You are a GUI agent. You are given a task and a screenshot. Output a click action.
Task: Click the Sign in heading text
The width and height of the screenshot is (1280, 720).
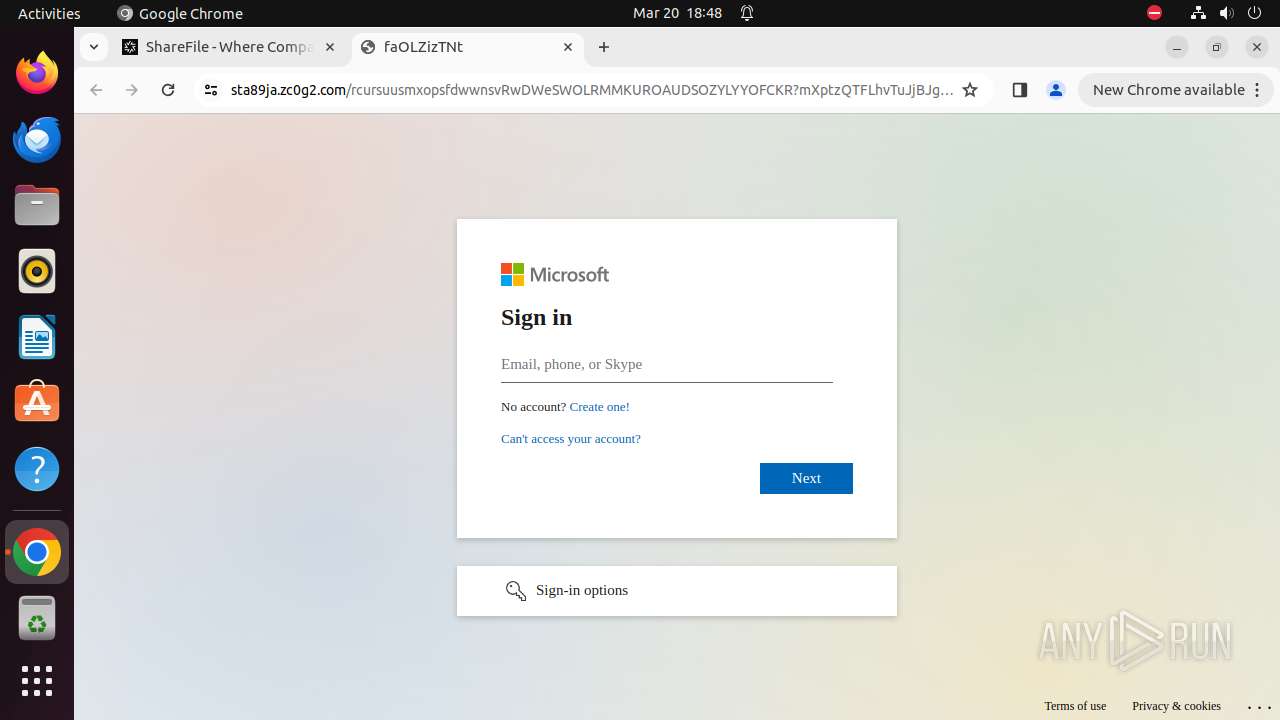537,318
